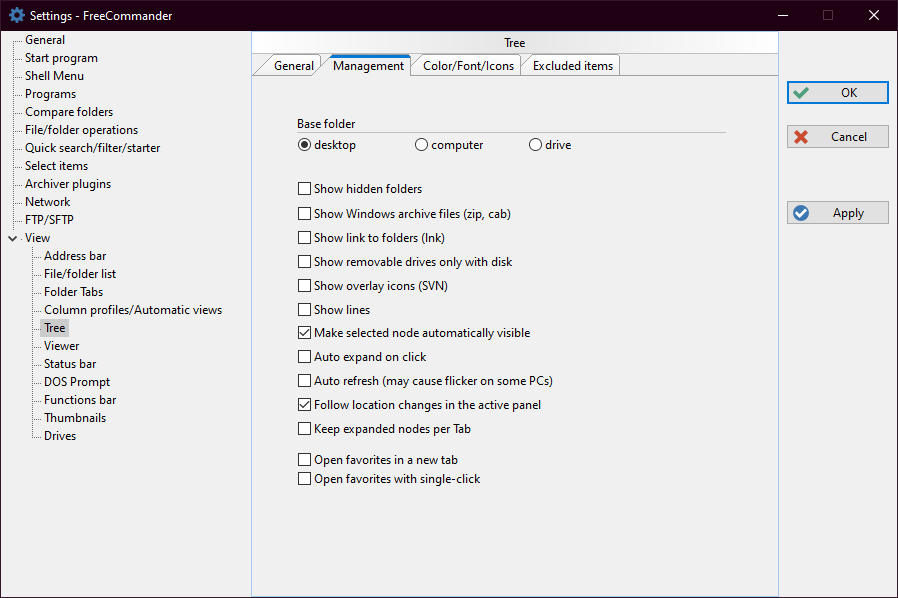Click the blue checkmark Apply icon

[x=801, y=213]
